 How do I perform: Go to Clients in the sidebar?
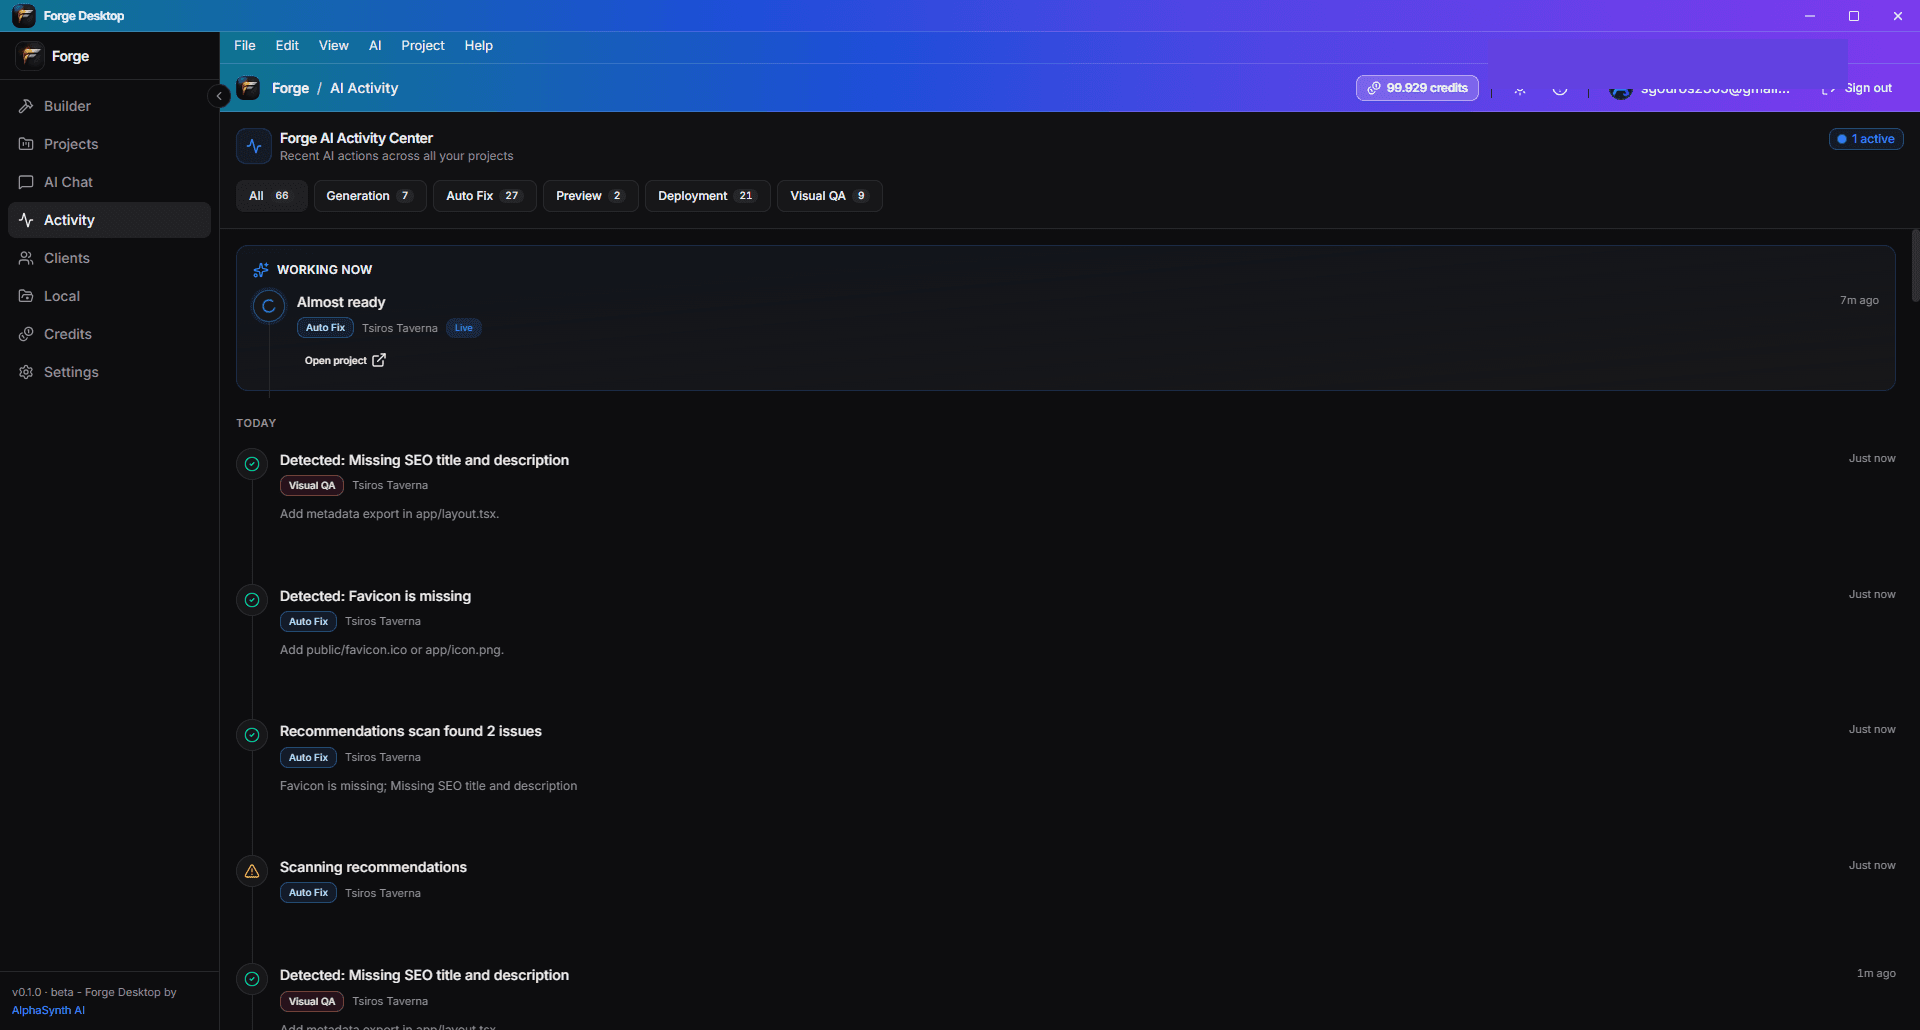click(109, 258)
